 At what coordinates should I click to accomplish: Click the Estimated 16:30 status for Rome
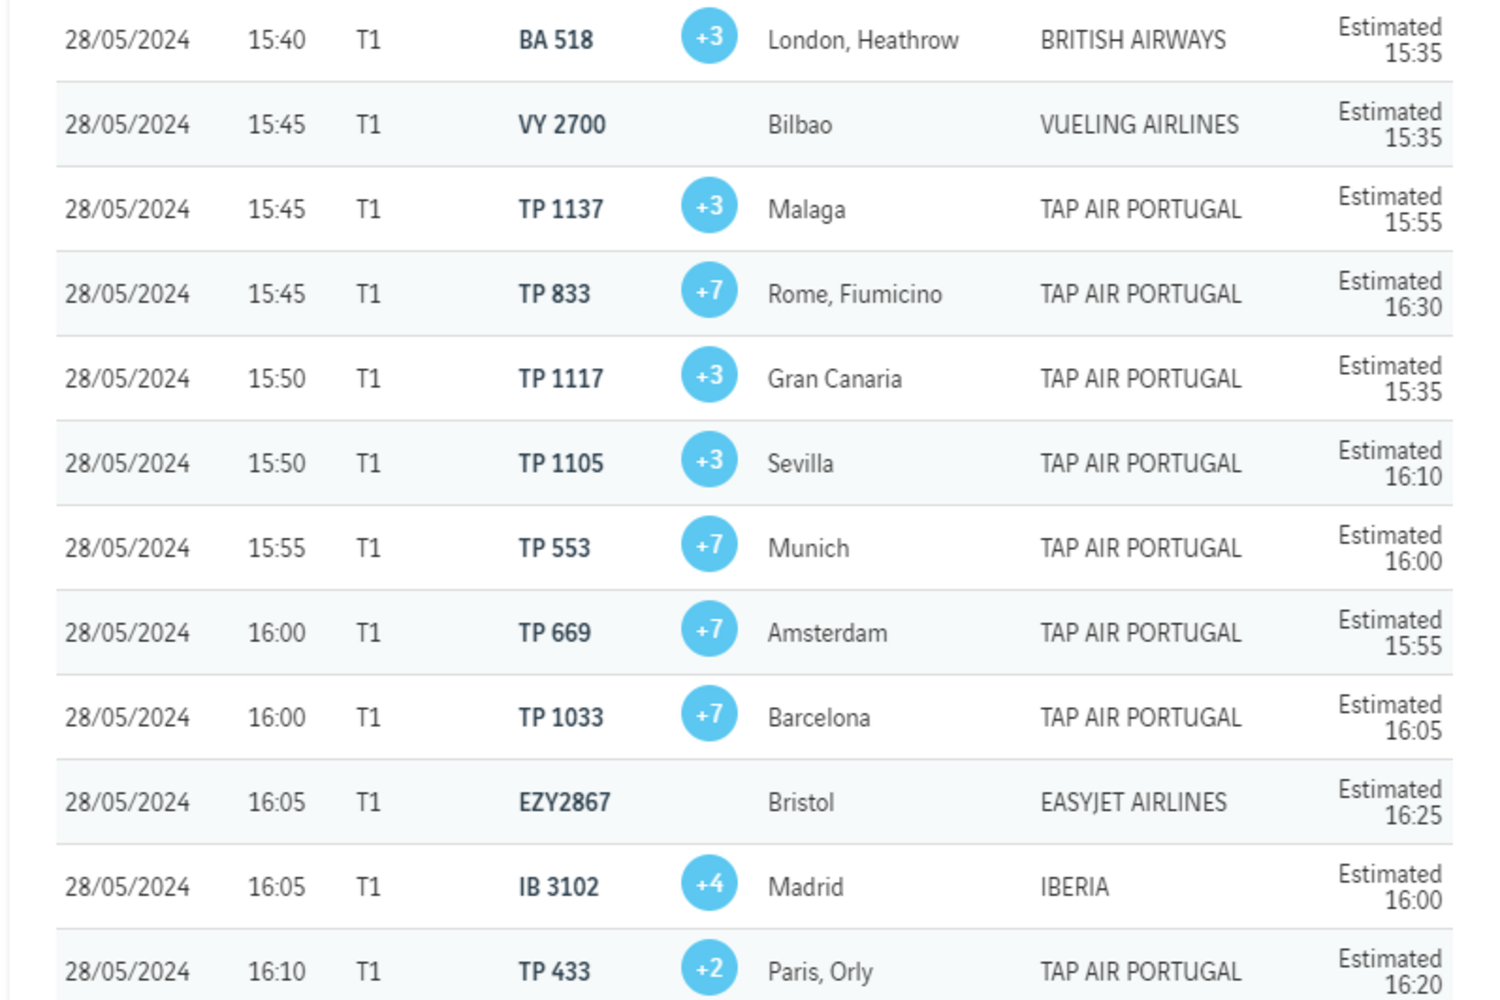point(1390,294)
